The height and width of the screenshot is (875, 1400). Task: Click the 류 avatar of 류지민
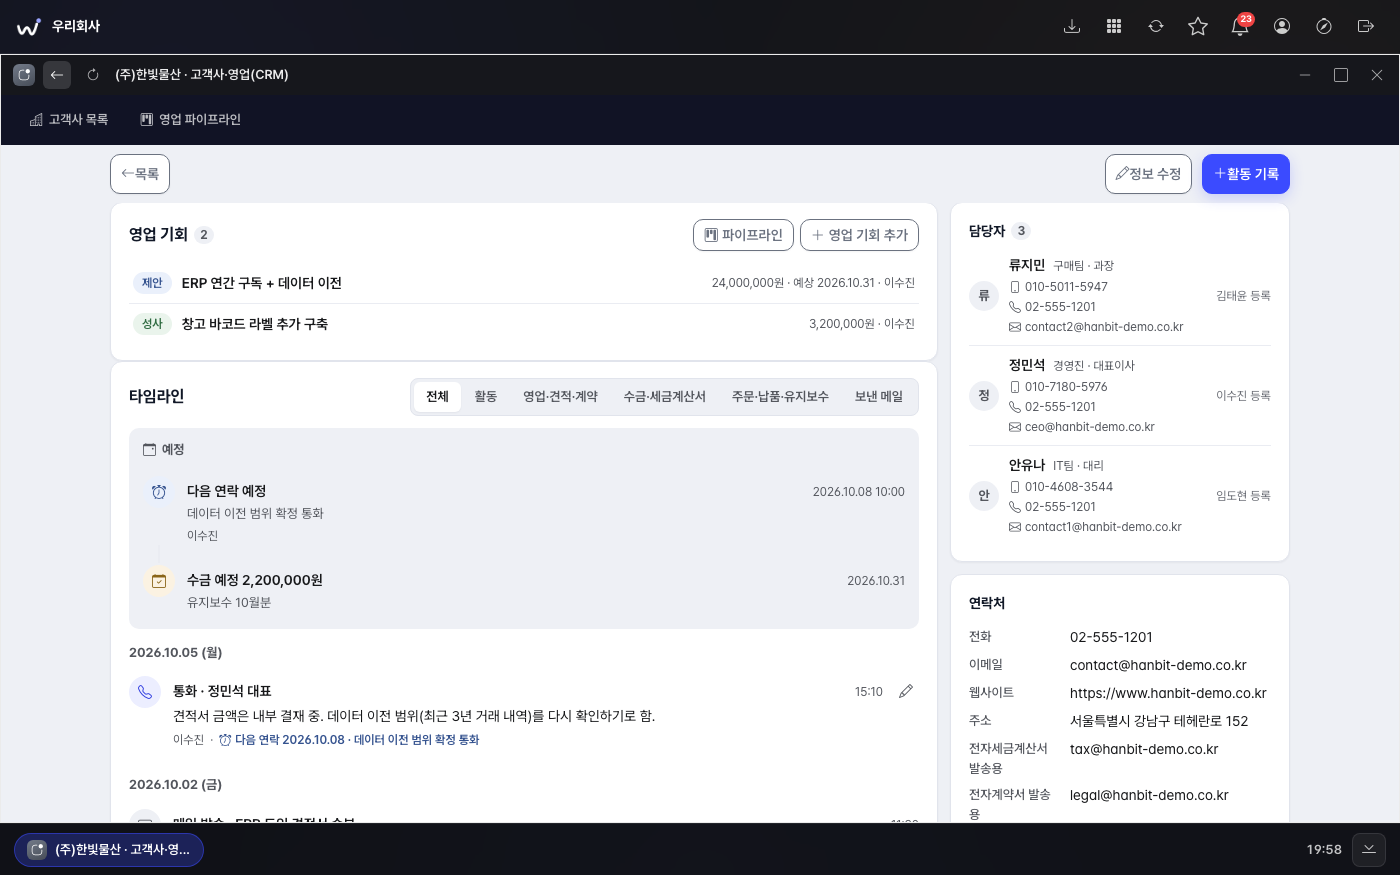[x=984, y=296]
